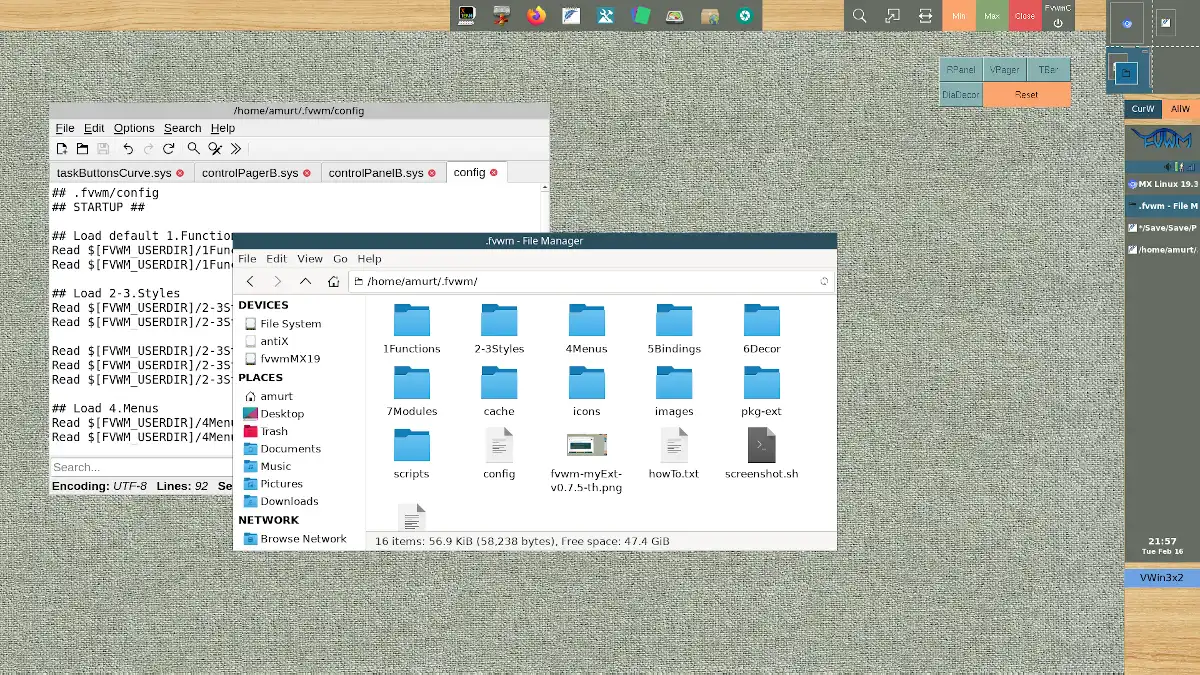Viewport: 1200px width, 675px height.
Task: Open the Go menu in File Manager
Action: pos(340,259)
